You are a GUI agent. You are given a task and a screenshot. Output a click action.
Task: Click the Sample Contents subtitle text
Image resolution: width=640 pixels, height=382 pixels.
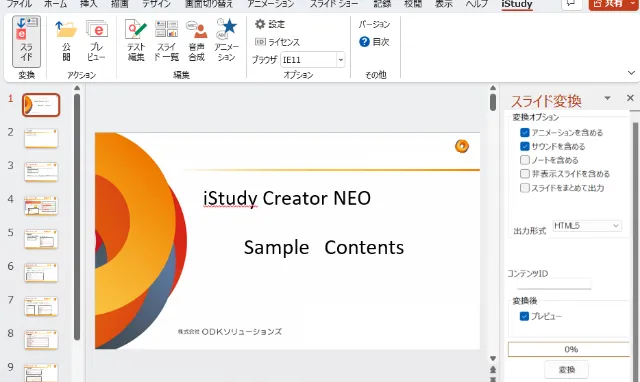(324, 247)
